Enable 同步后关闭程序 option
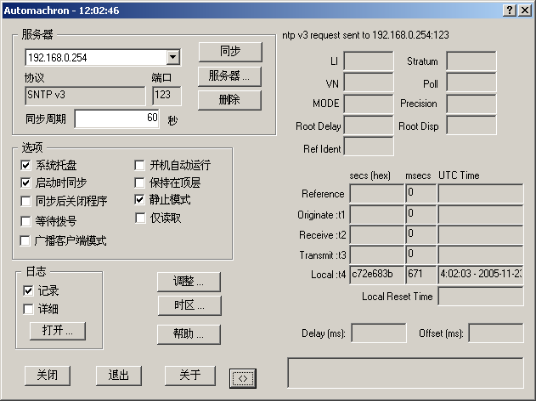Screen dimensions: 536x401 [26, 201]
